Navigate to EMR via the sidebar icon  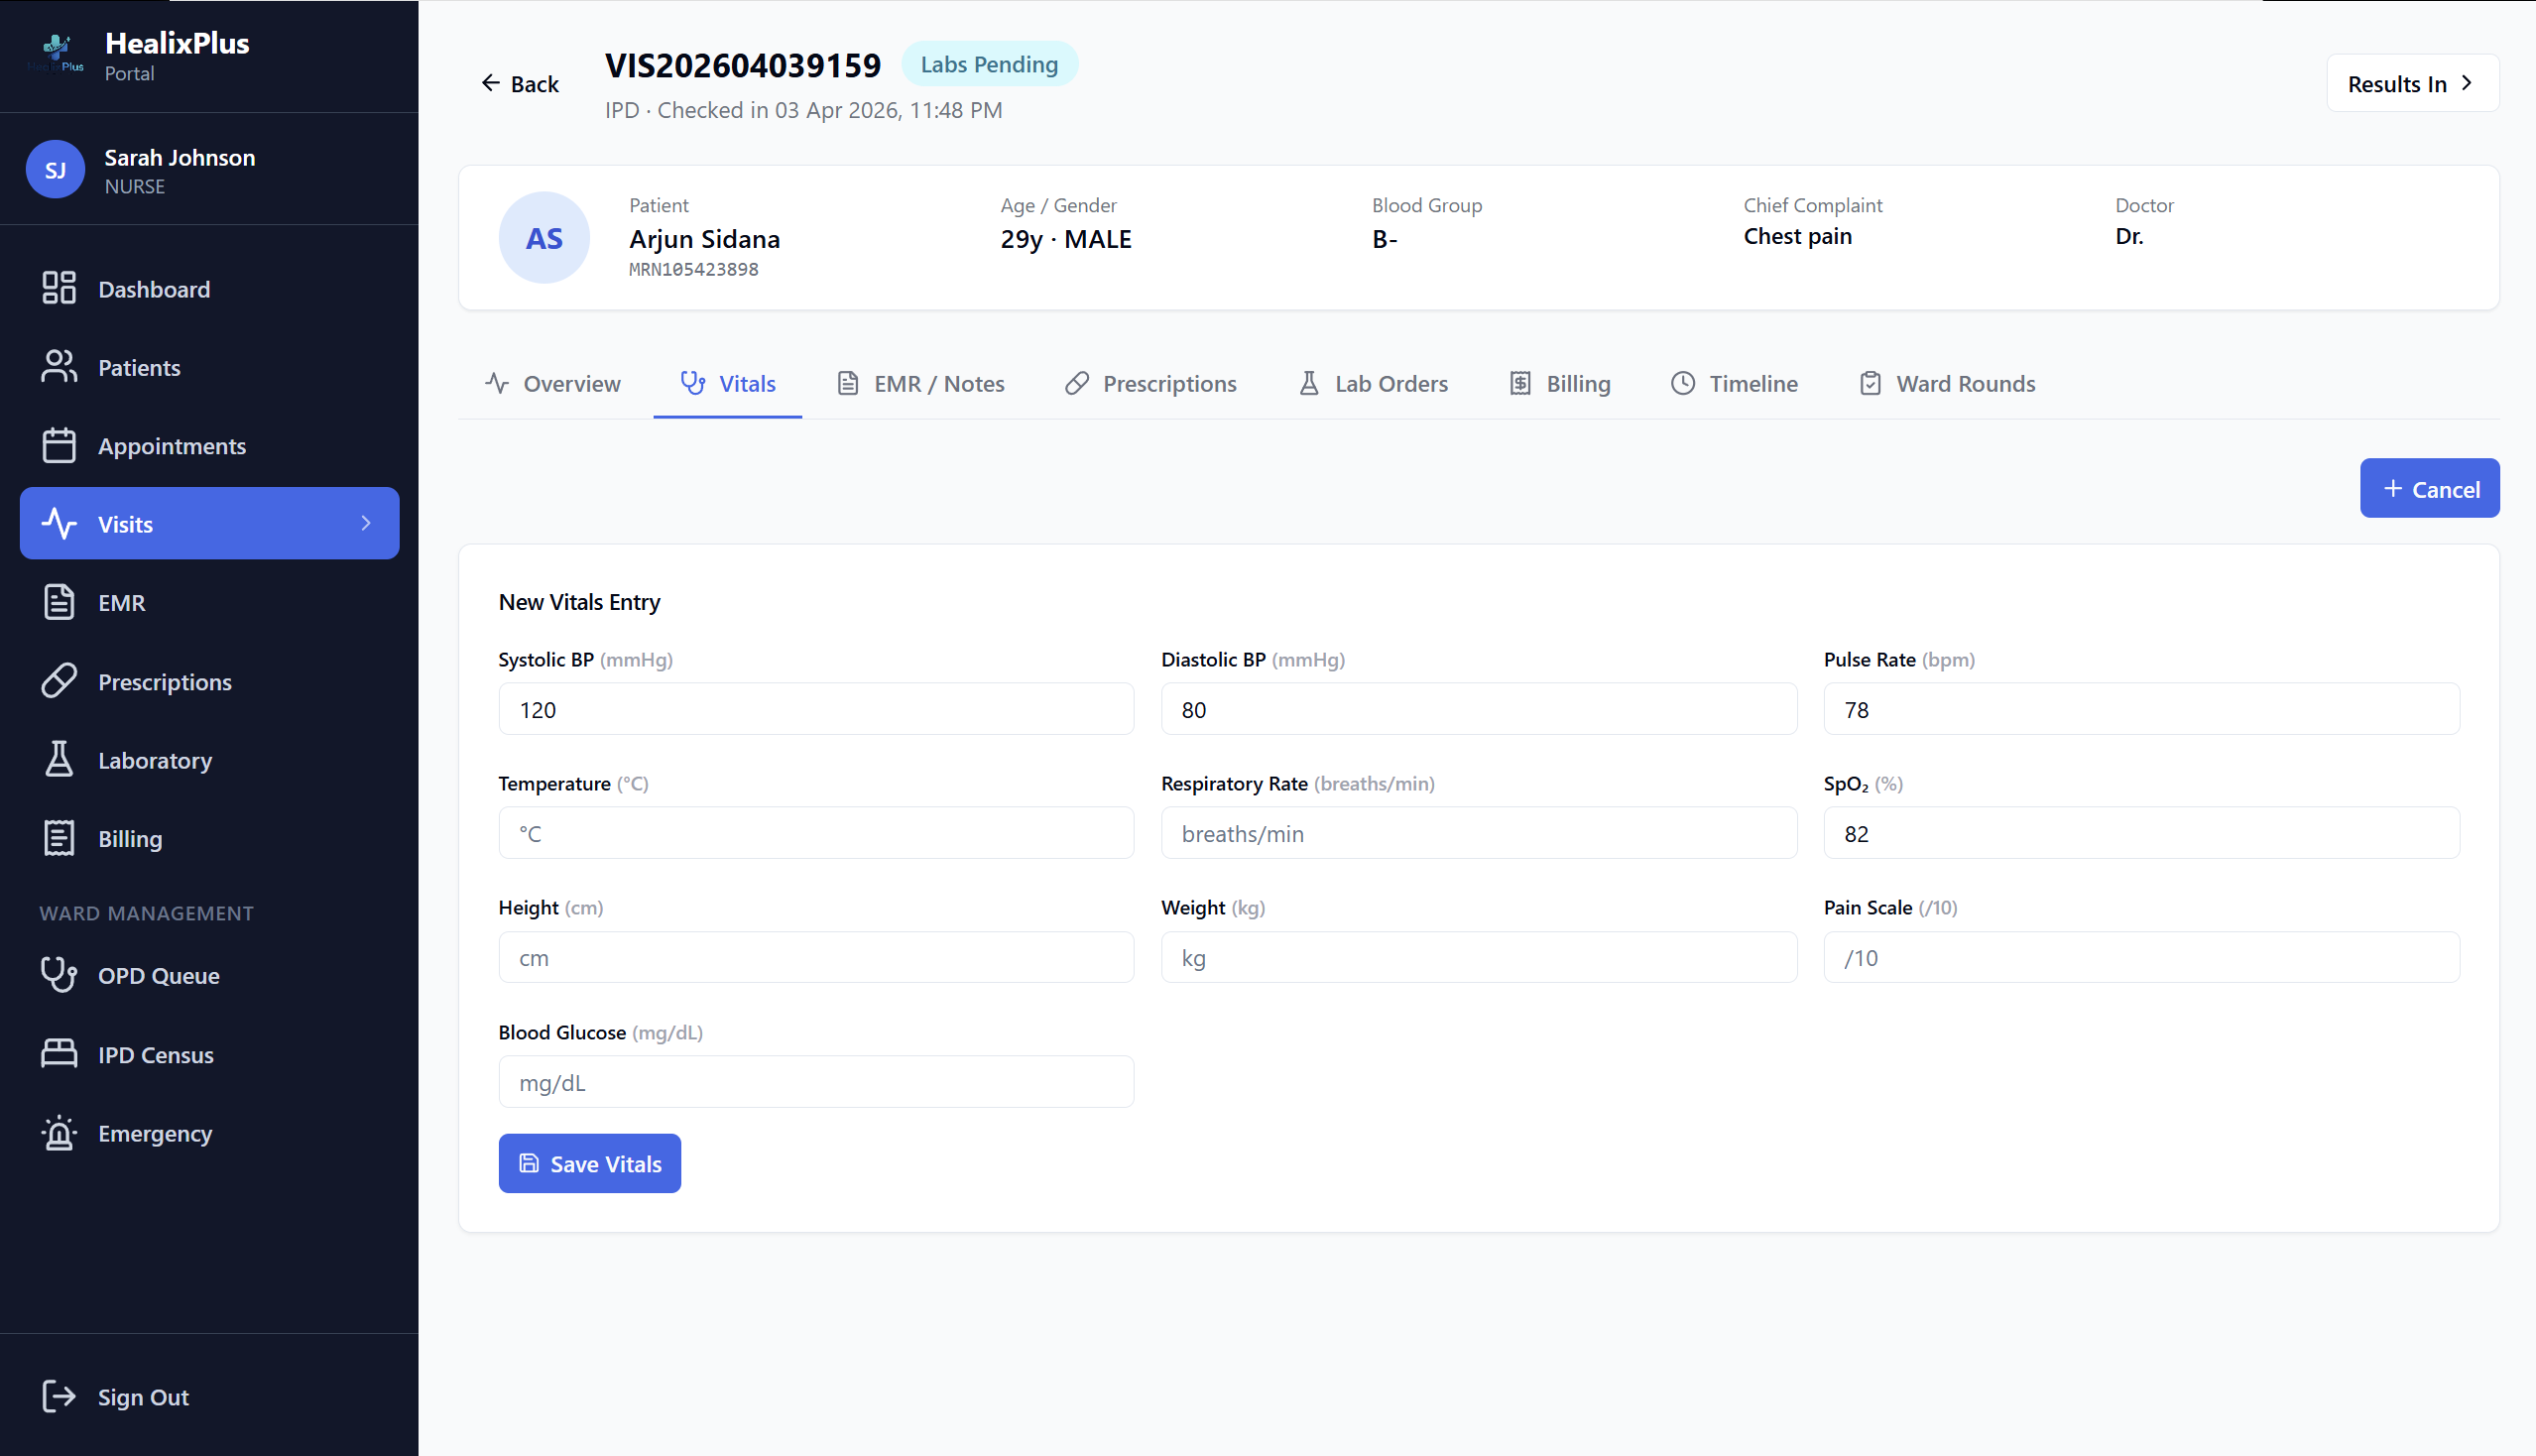pyautogui.click(x=58, y=602)
